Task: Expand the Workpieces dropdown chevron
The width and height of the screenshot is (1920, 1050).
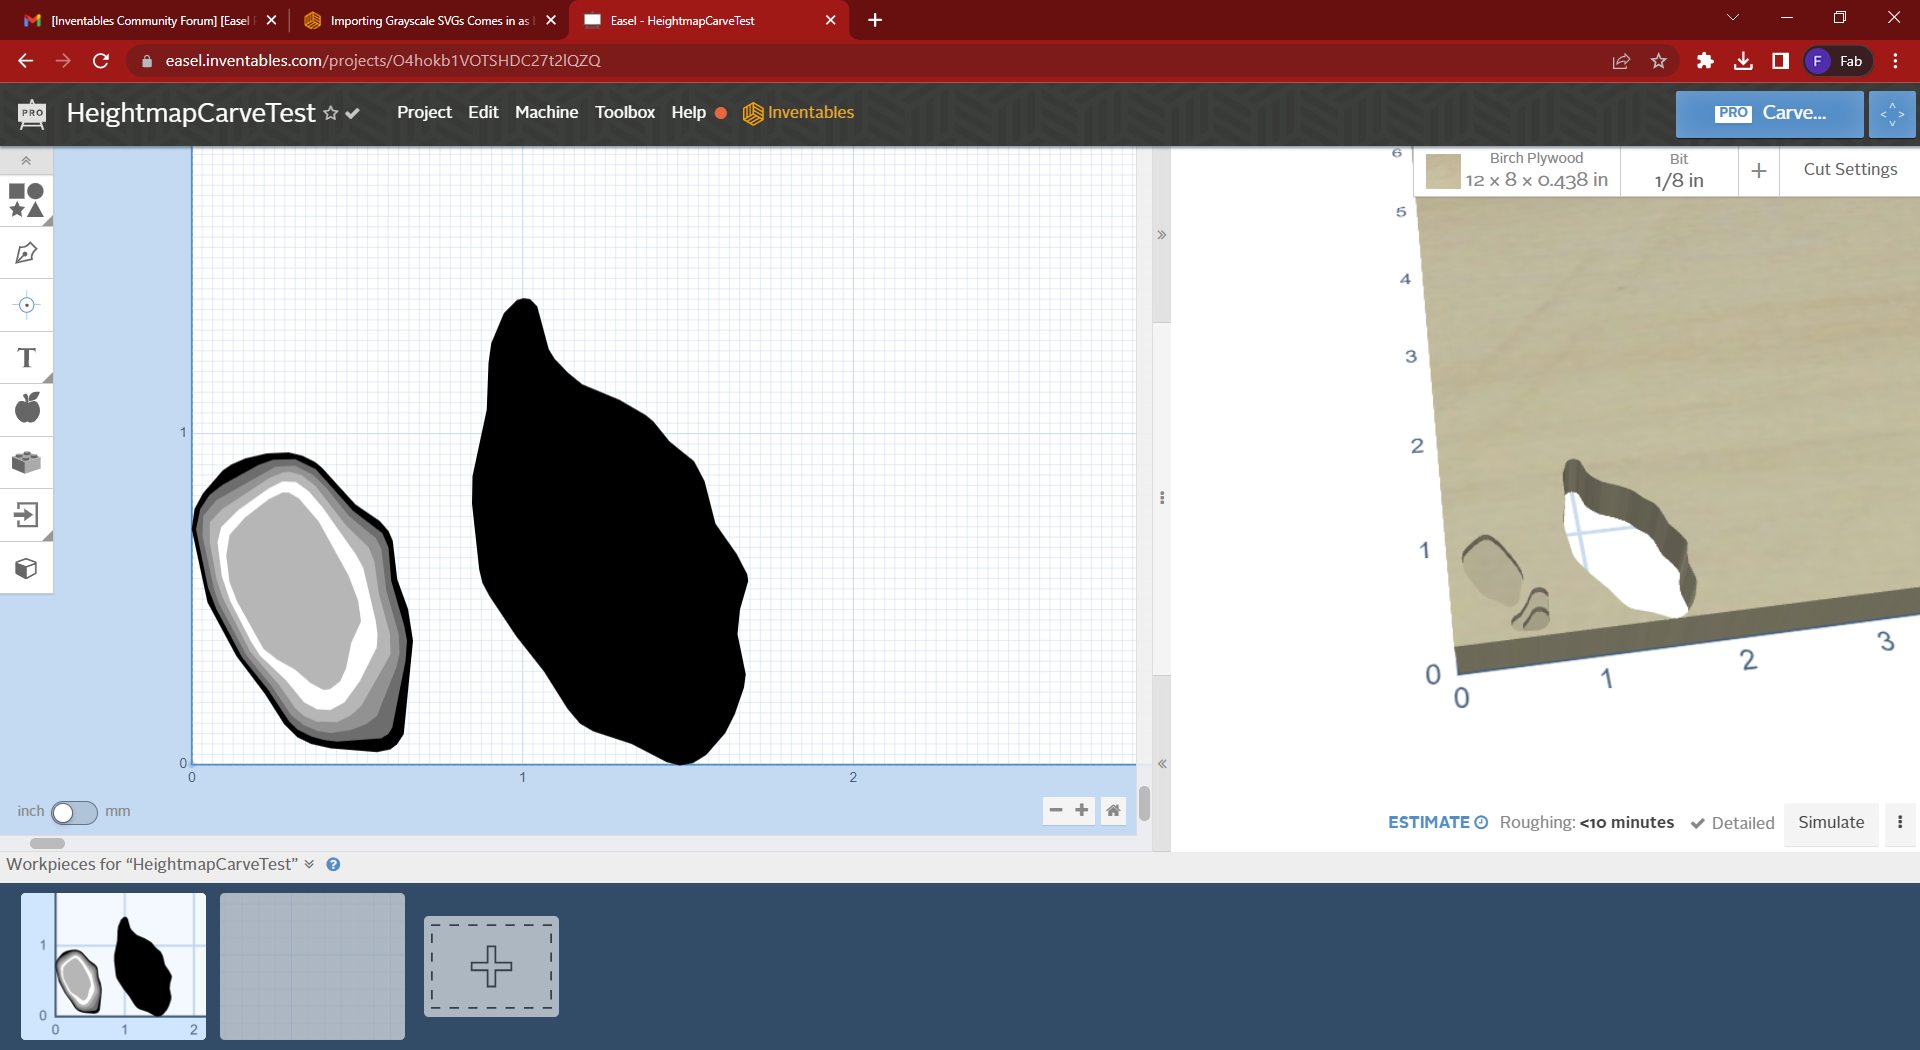Action: (x=309, y=864)
